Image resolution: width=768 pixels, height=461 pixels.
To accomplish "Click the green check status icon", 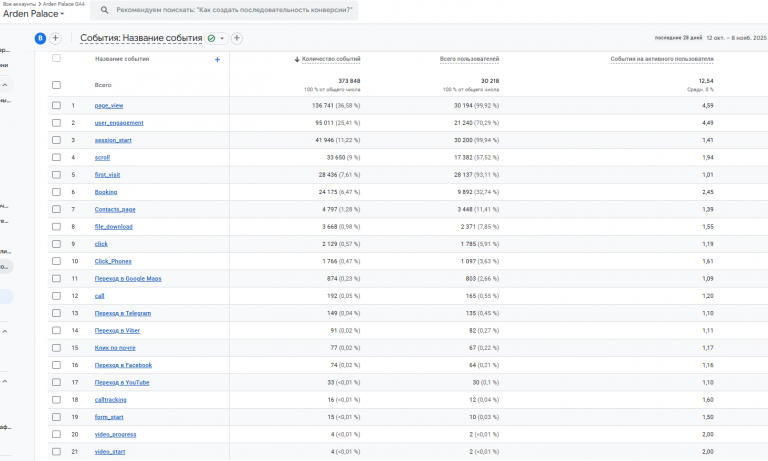I will coord(211,38).
